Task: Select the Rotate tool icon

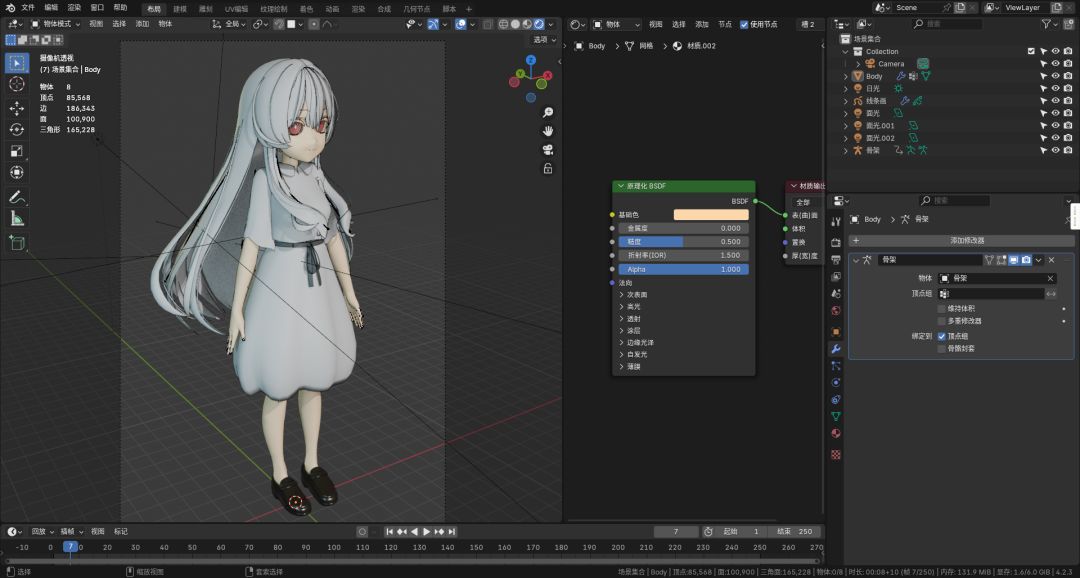Action: pos(17,130)
